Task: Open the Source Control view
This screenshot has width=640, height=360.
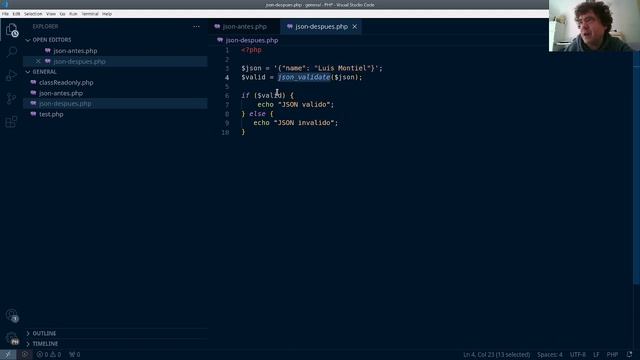Action: [x=11, y=98]
